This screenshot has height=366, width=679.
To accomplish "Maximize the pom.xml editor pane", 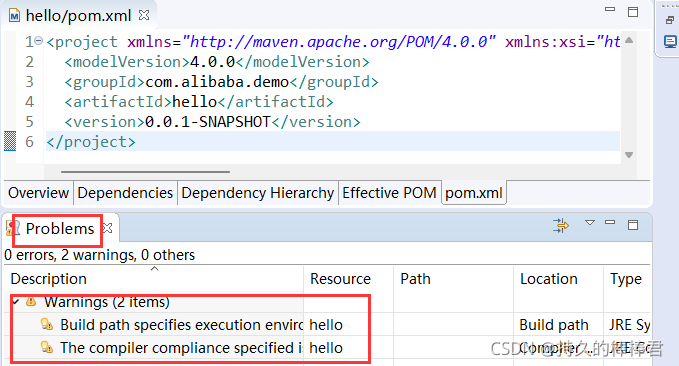I will (633, 12).
